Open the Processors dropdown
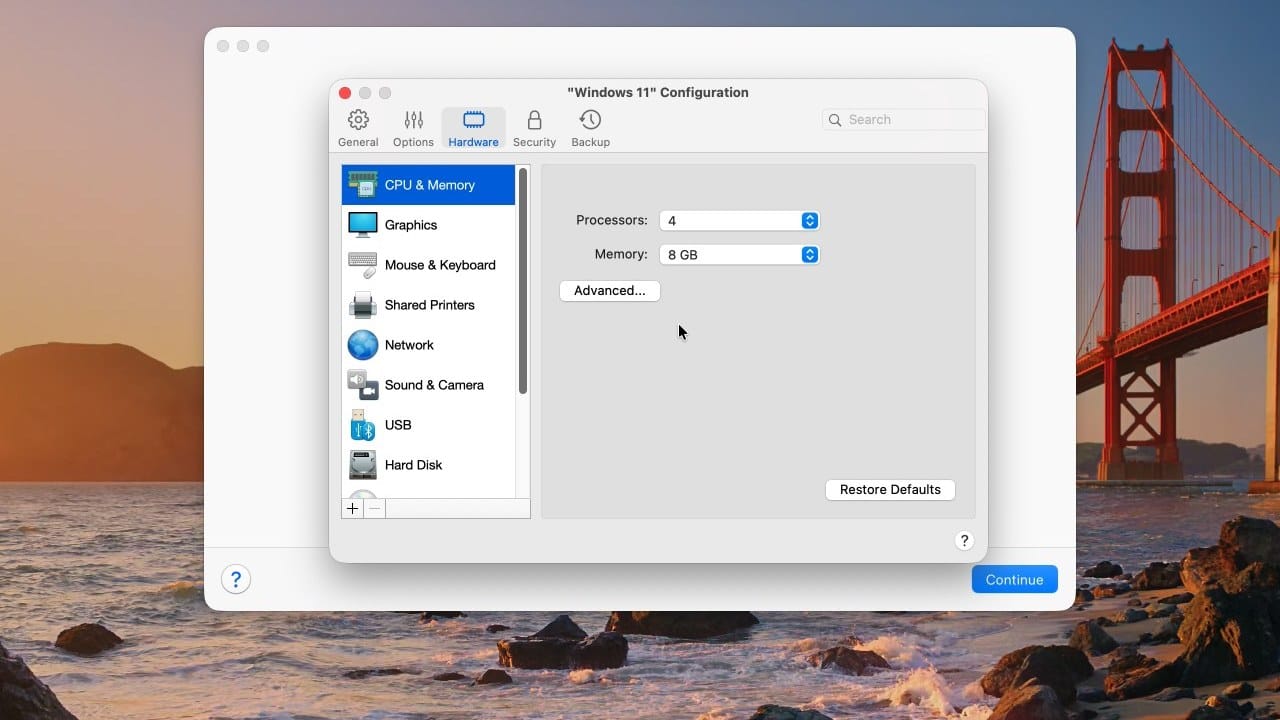1280x720 pixels. pyautogui.click(x=739, y=221)
